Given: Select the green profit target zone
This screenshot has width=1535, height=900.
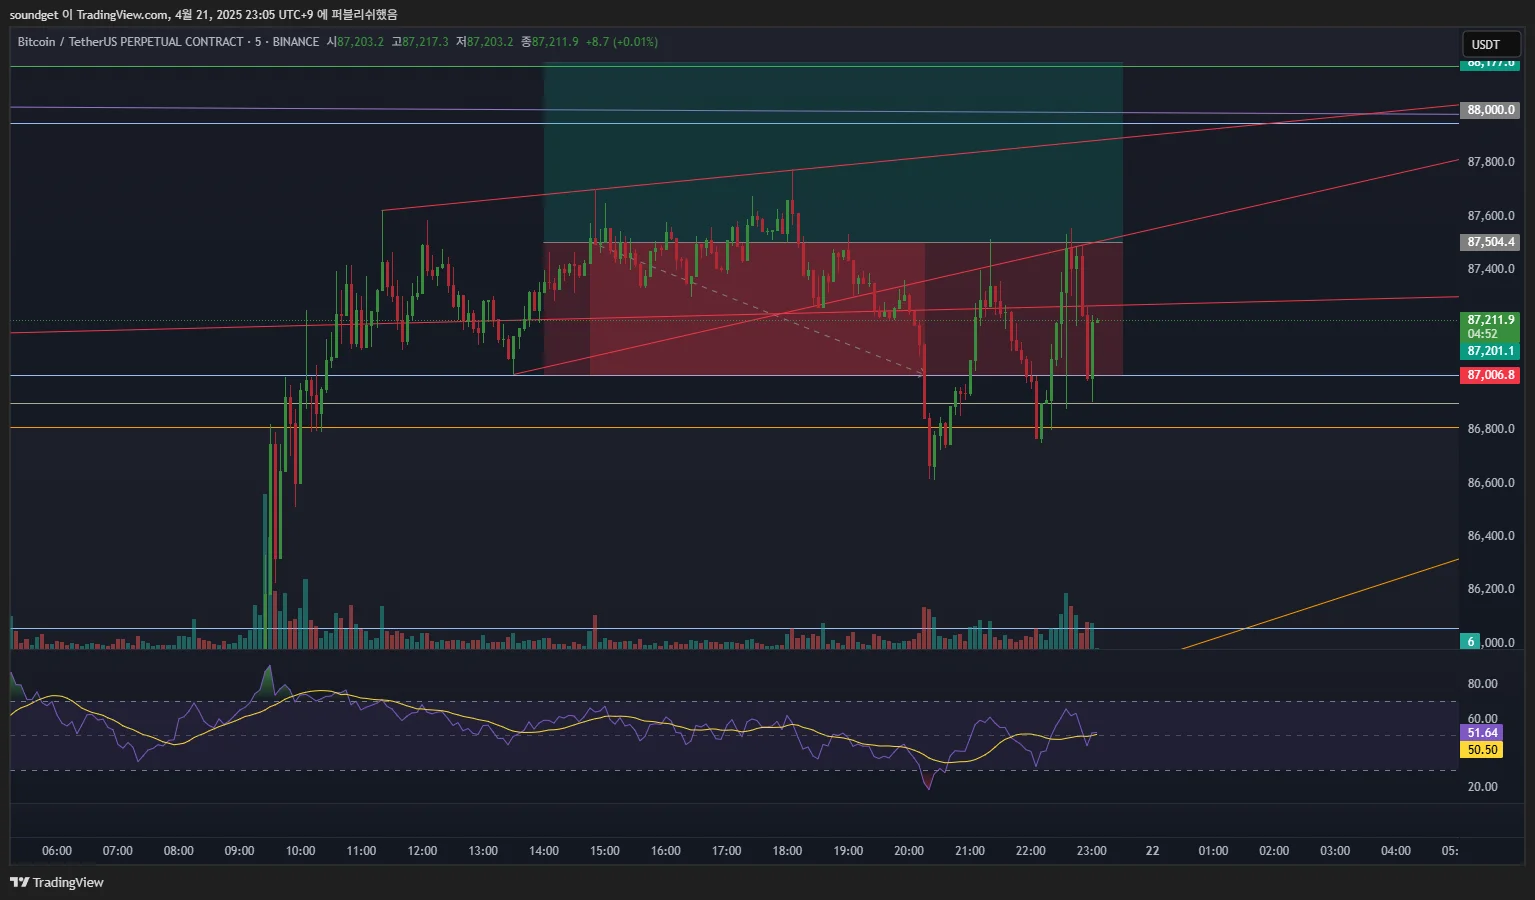Looking at the screenshot, I should coord(832,150).
